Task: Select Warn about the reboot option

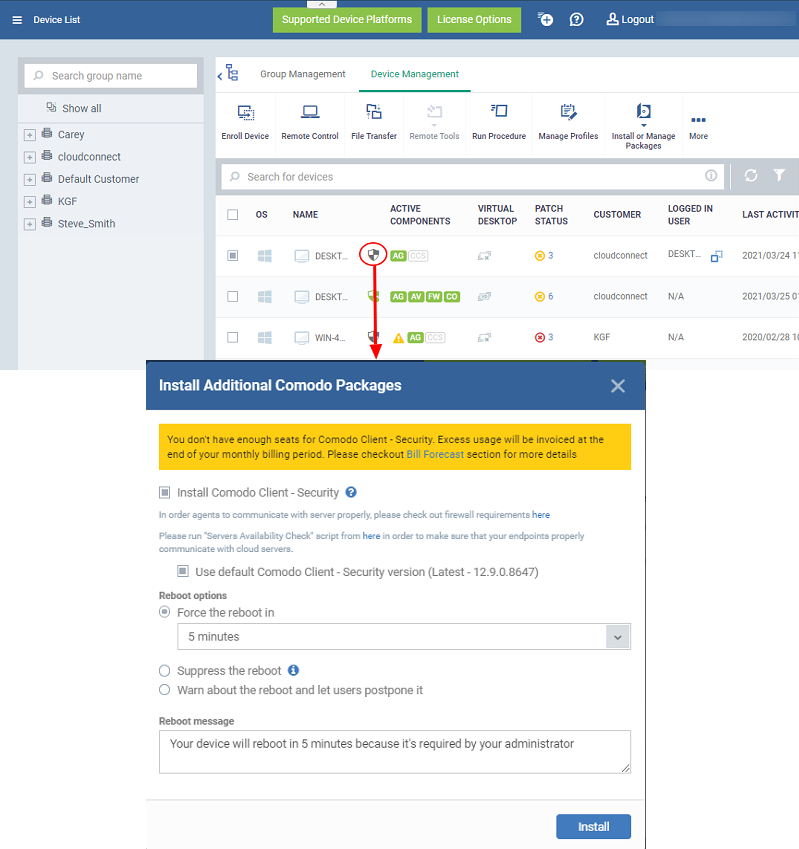Action: pos(165,690)
